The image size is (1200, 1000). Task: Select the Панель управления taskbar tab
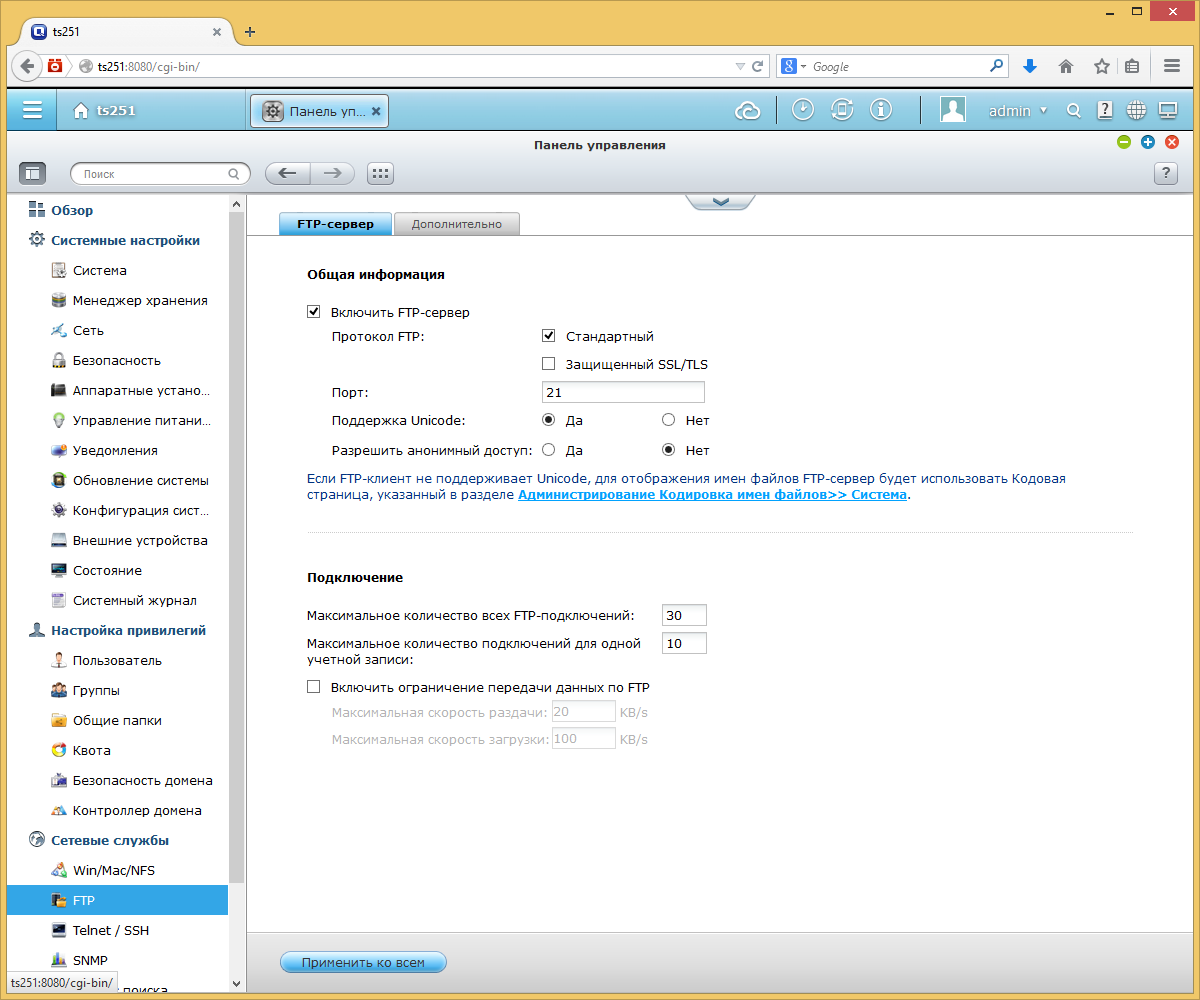coord(318,111)
